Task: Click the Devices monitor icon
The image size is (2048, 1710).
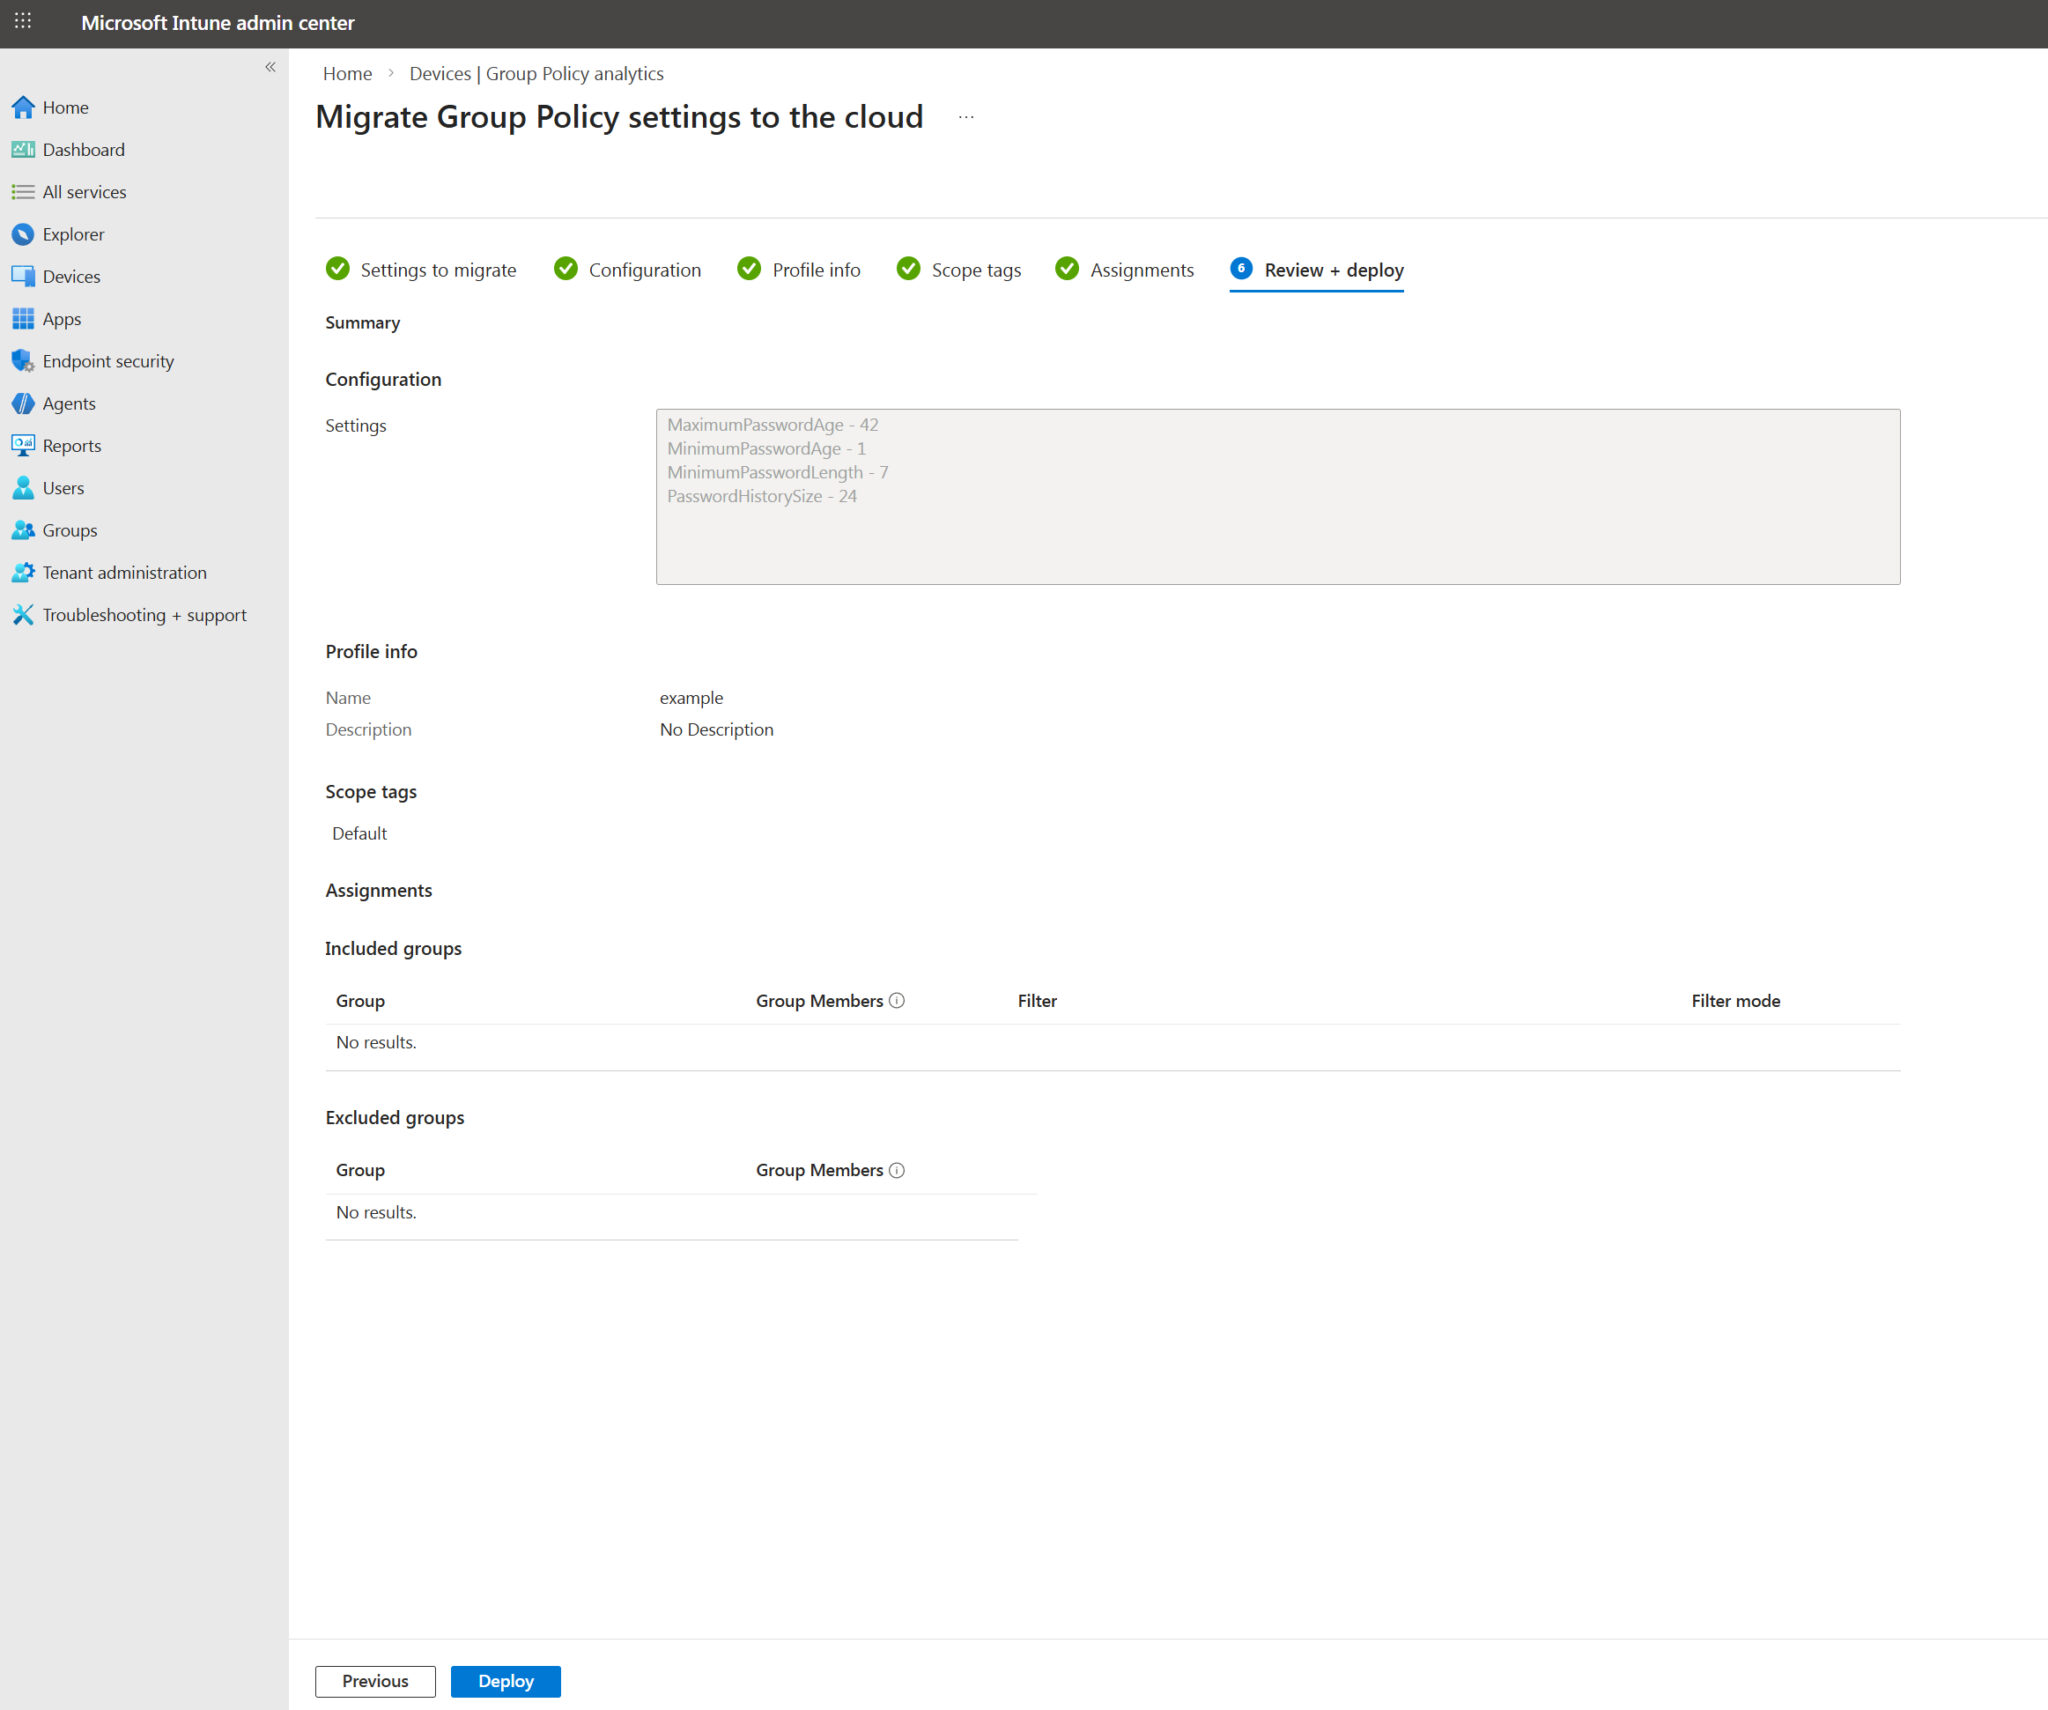Action: tap(23, 276)
